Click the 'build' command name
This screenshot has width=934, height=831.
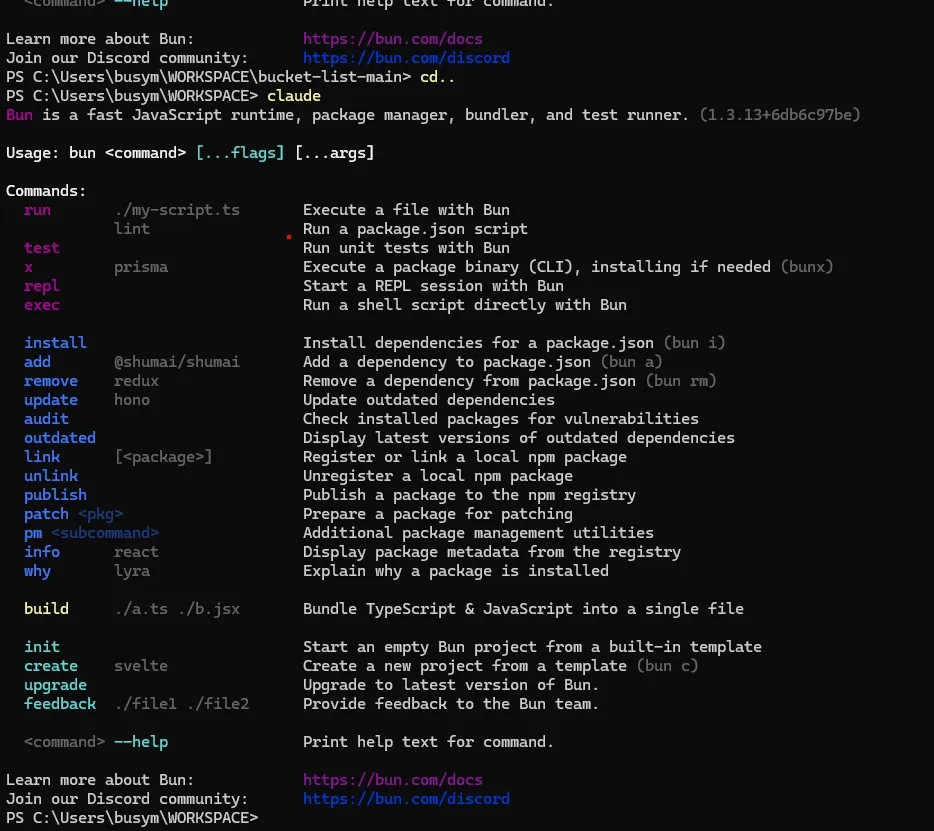tap(46, 609)
